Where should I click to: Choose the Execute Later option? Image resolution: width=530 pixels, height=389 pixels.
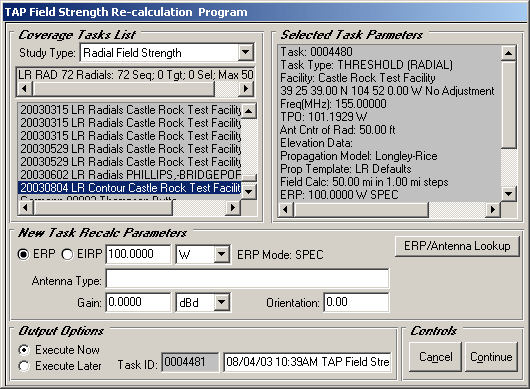[24, 366]
